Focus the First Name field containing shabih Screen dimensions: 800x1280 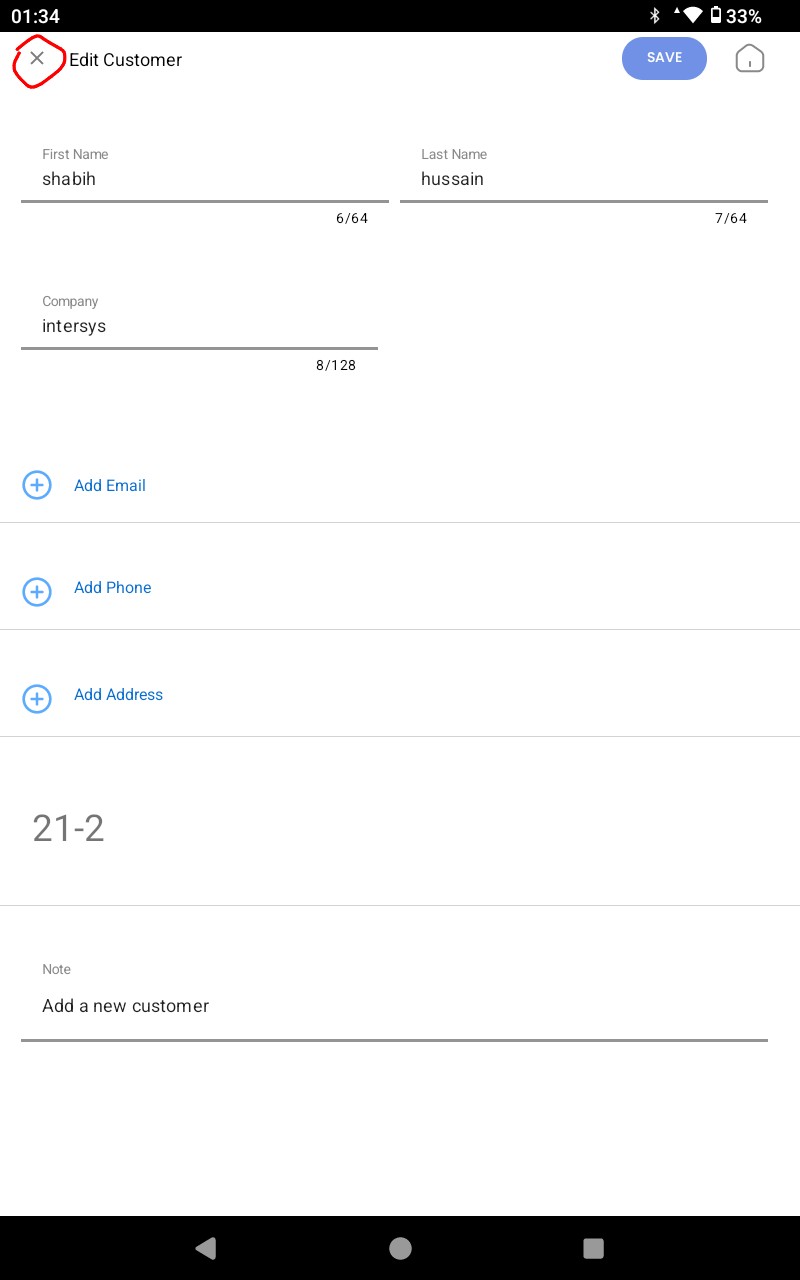coord(205,172)
